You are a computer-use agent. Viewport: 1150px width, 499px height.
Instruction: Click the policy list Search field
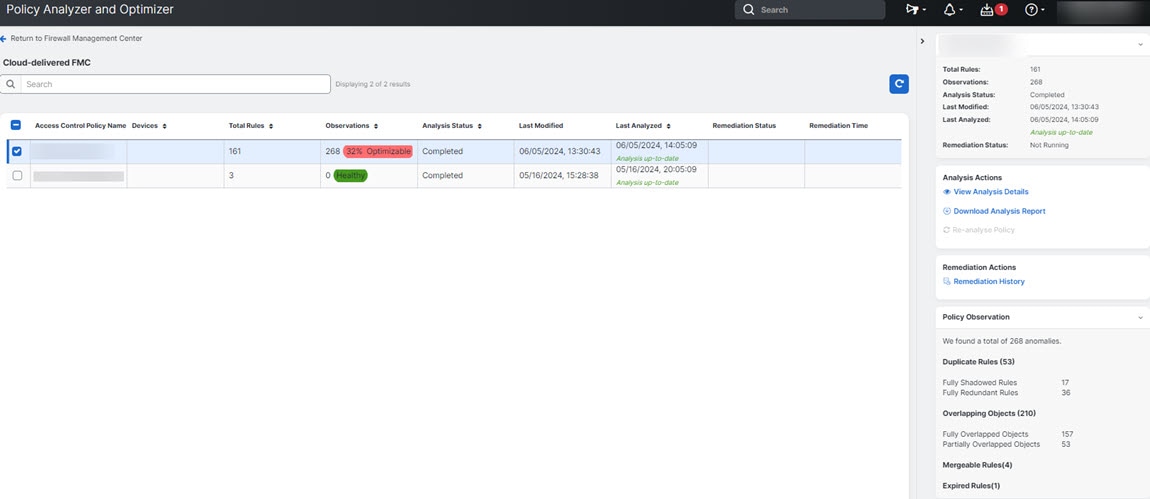166,84
